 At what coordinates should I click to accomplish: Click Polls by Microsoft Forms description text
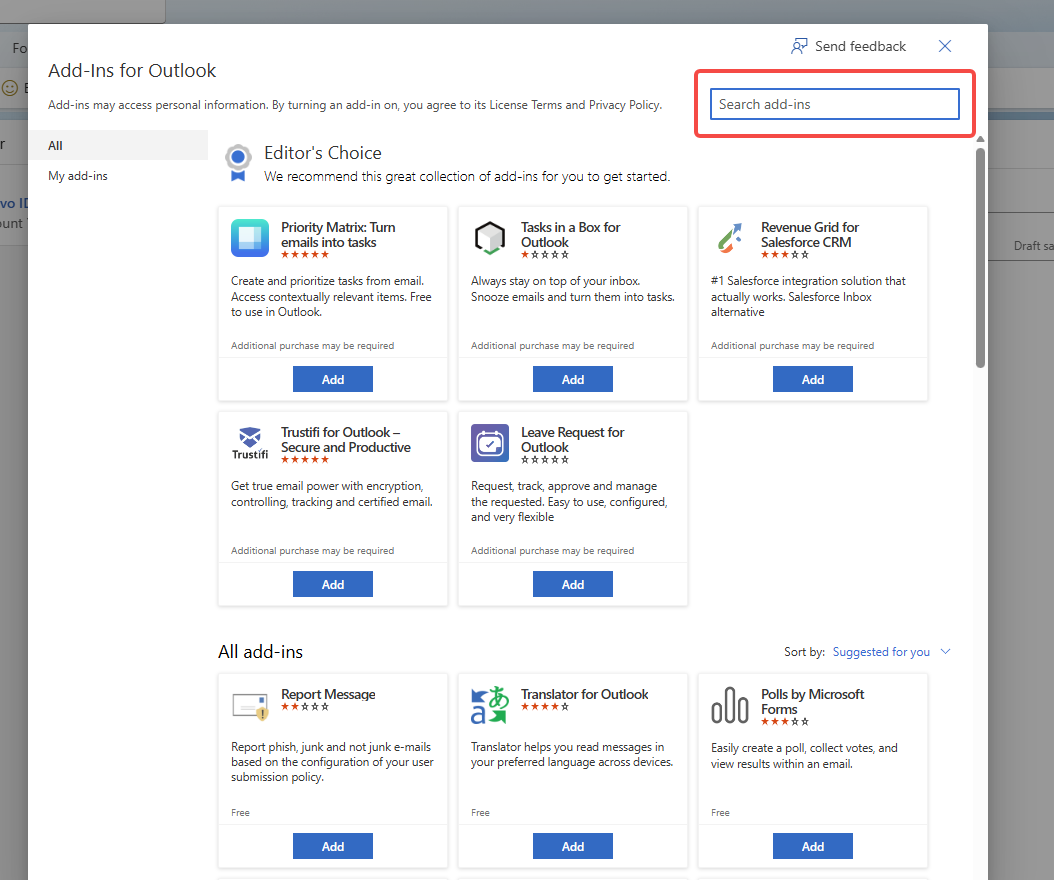coord(804,756)
